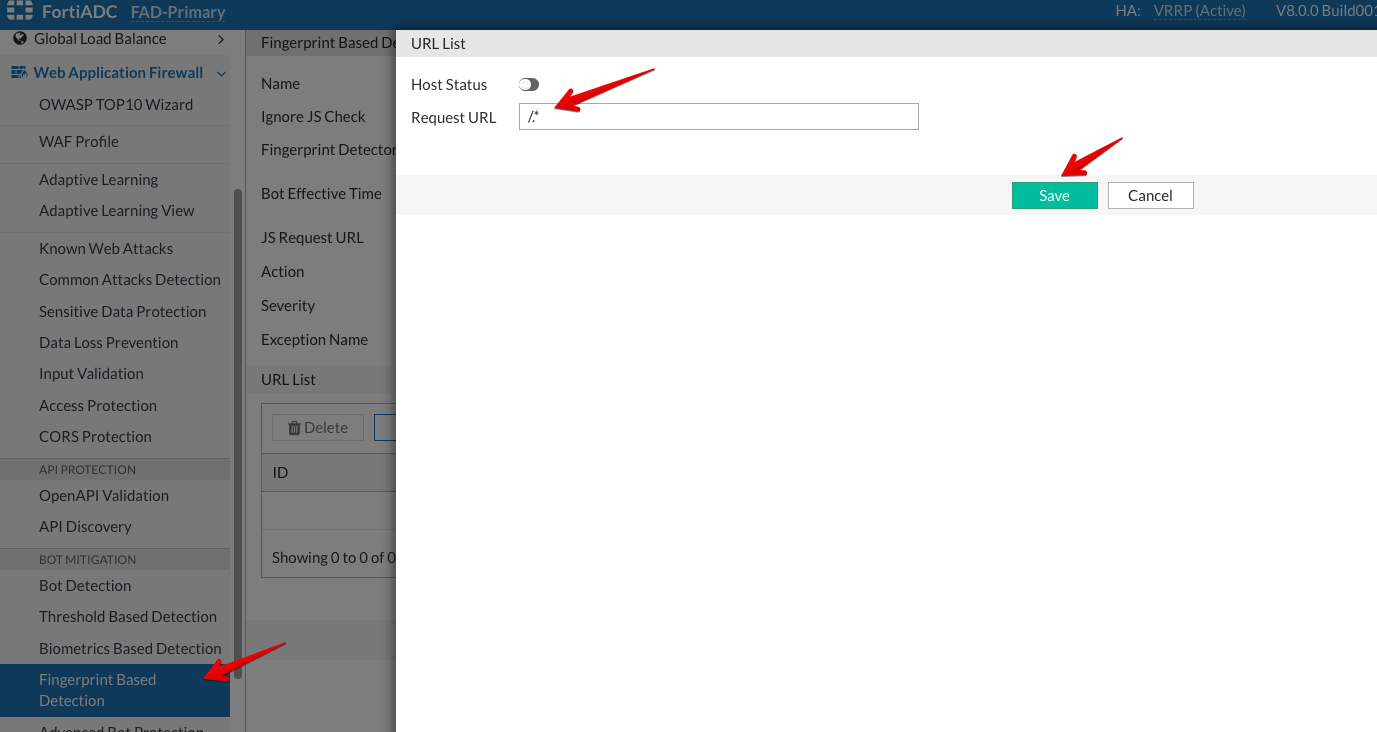This screenshot has height=732, width=1377.
Task: Go to Known Web Attacks
Action: click(x=106, y=249)
